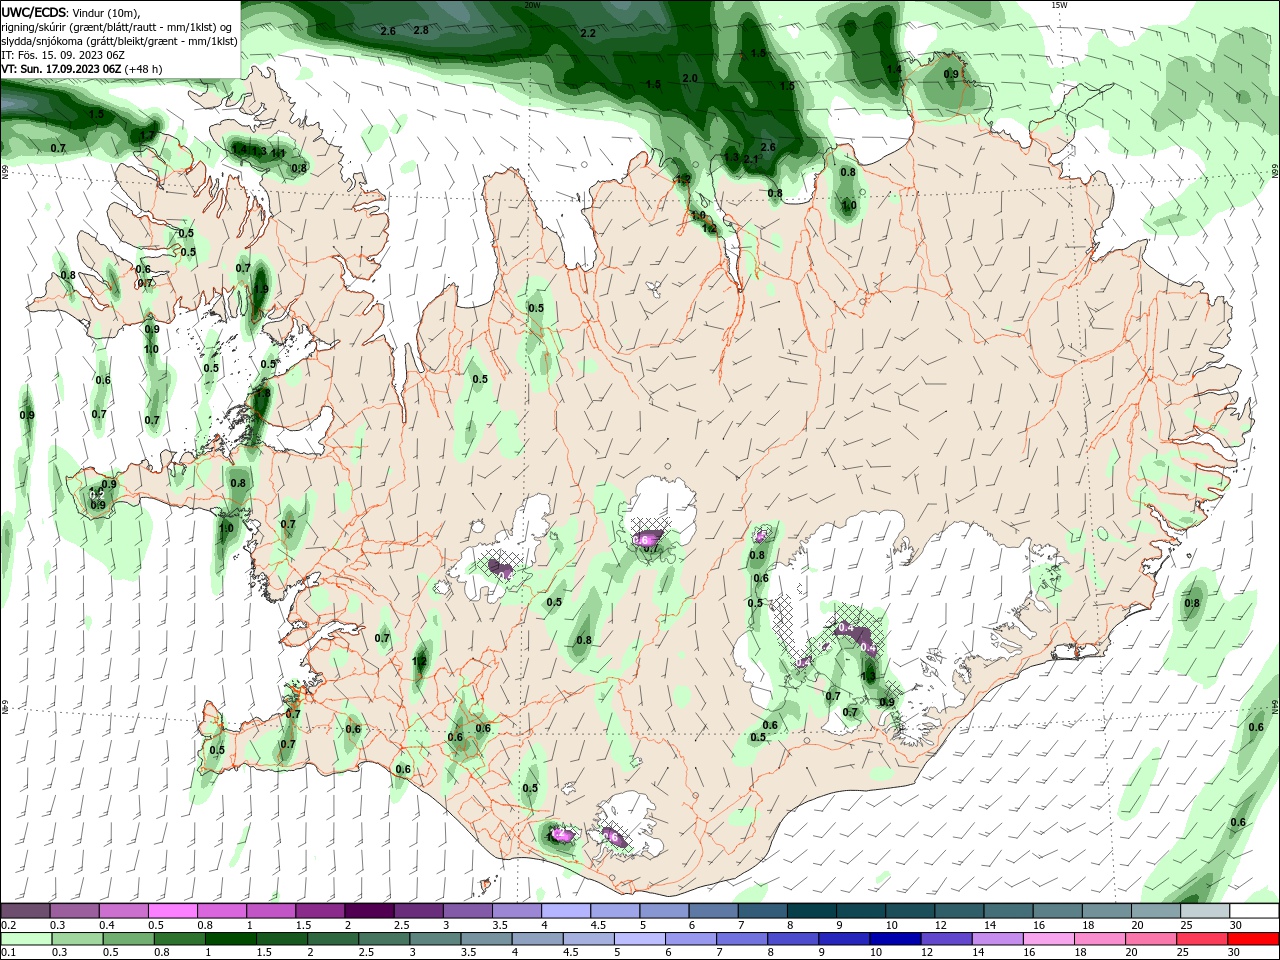Click the pale green rain swatch at 0.1

25,939
